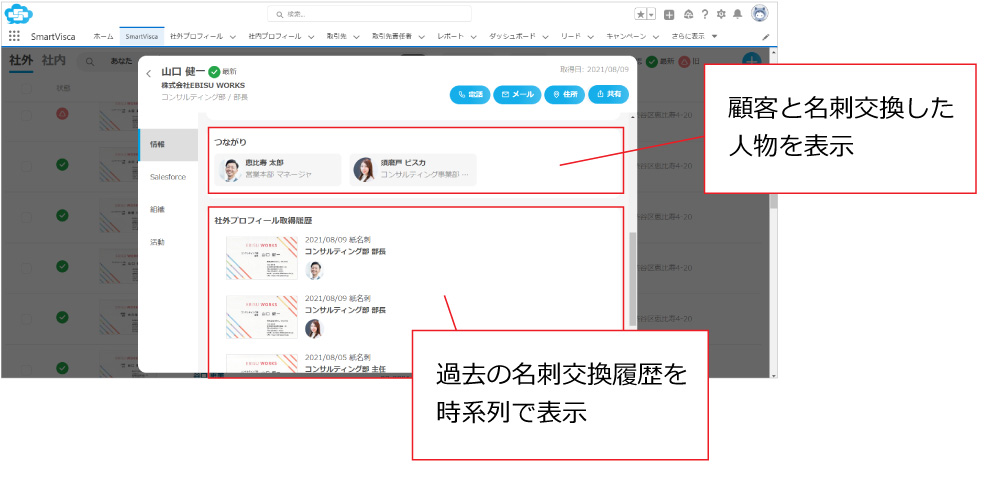Image resolution: width=1000 pixels, height=484 pixels.
Task: Open 恵比寿 太郎 connection card
Action: click(277, 170)
